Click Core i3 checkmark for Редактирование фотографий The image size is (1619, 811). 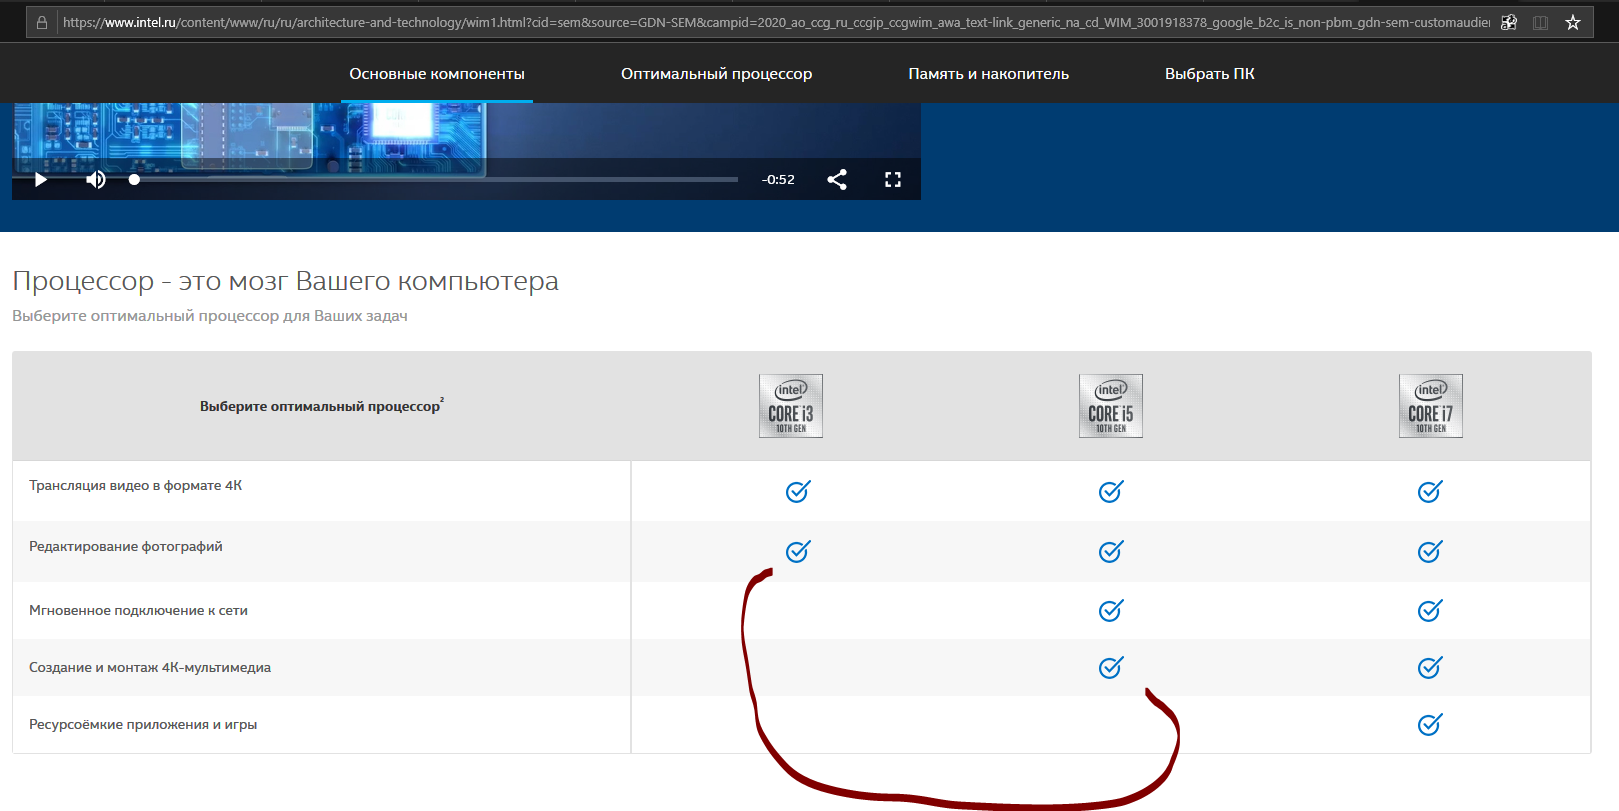pyautogui.click(x=798, y=551)
